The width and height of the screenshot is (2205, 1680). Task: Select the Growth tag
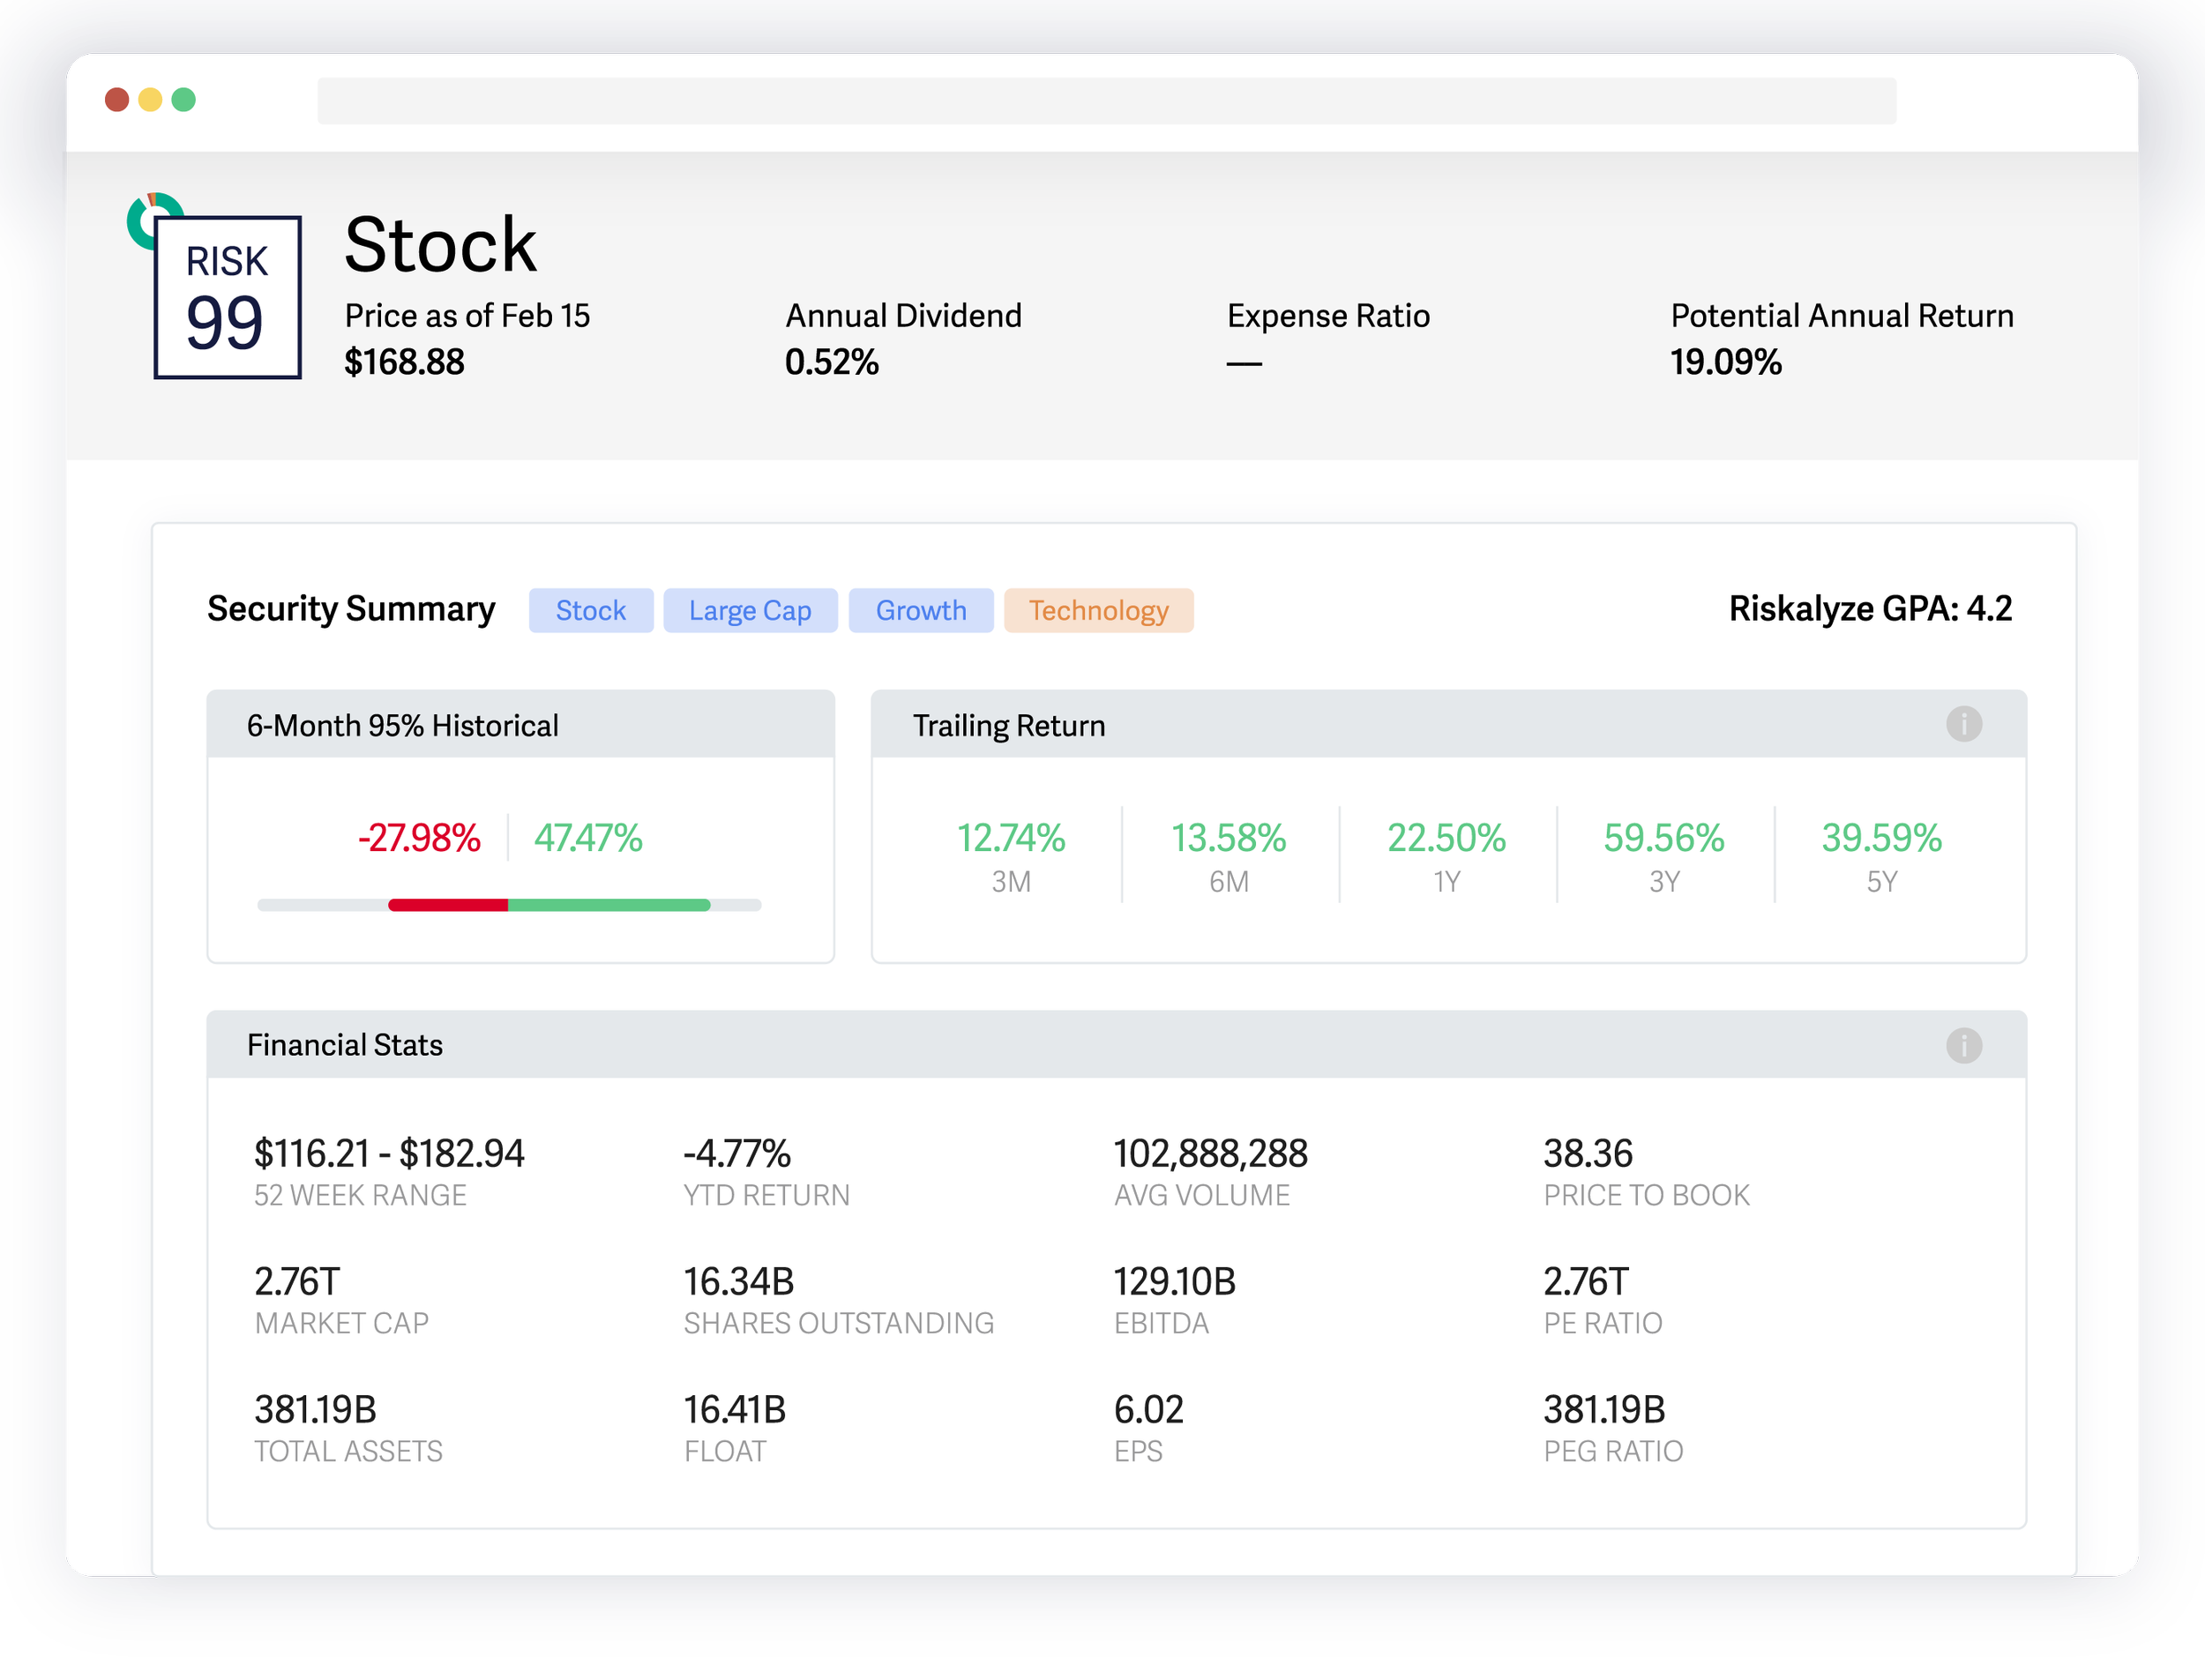pos(921,610)
